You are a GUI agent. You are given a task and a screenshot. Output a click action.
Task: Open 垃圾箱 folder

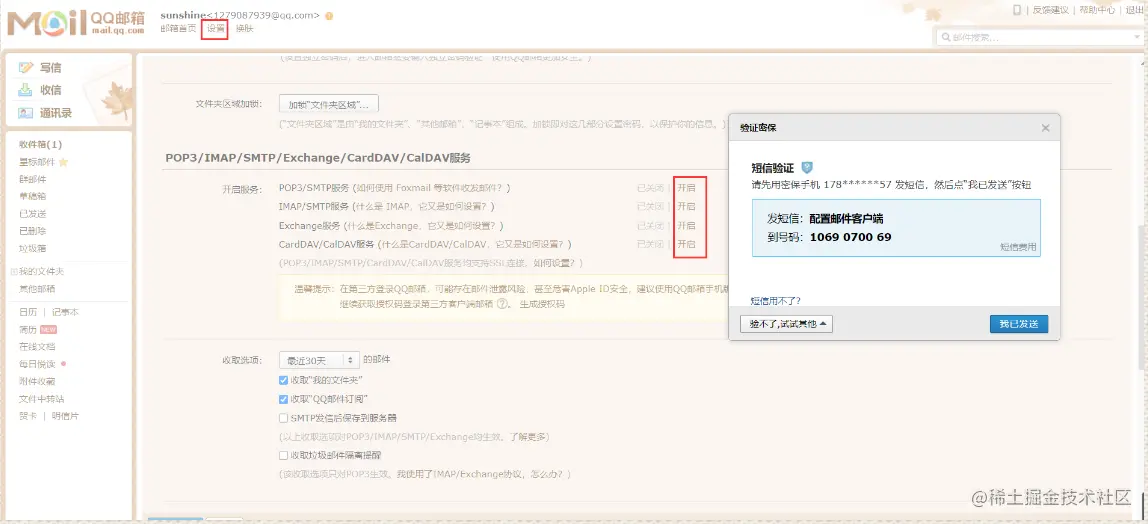pos(32,248)
